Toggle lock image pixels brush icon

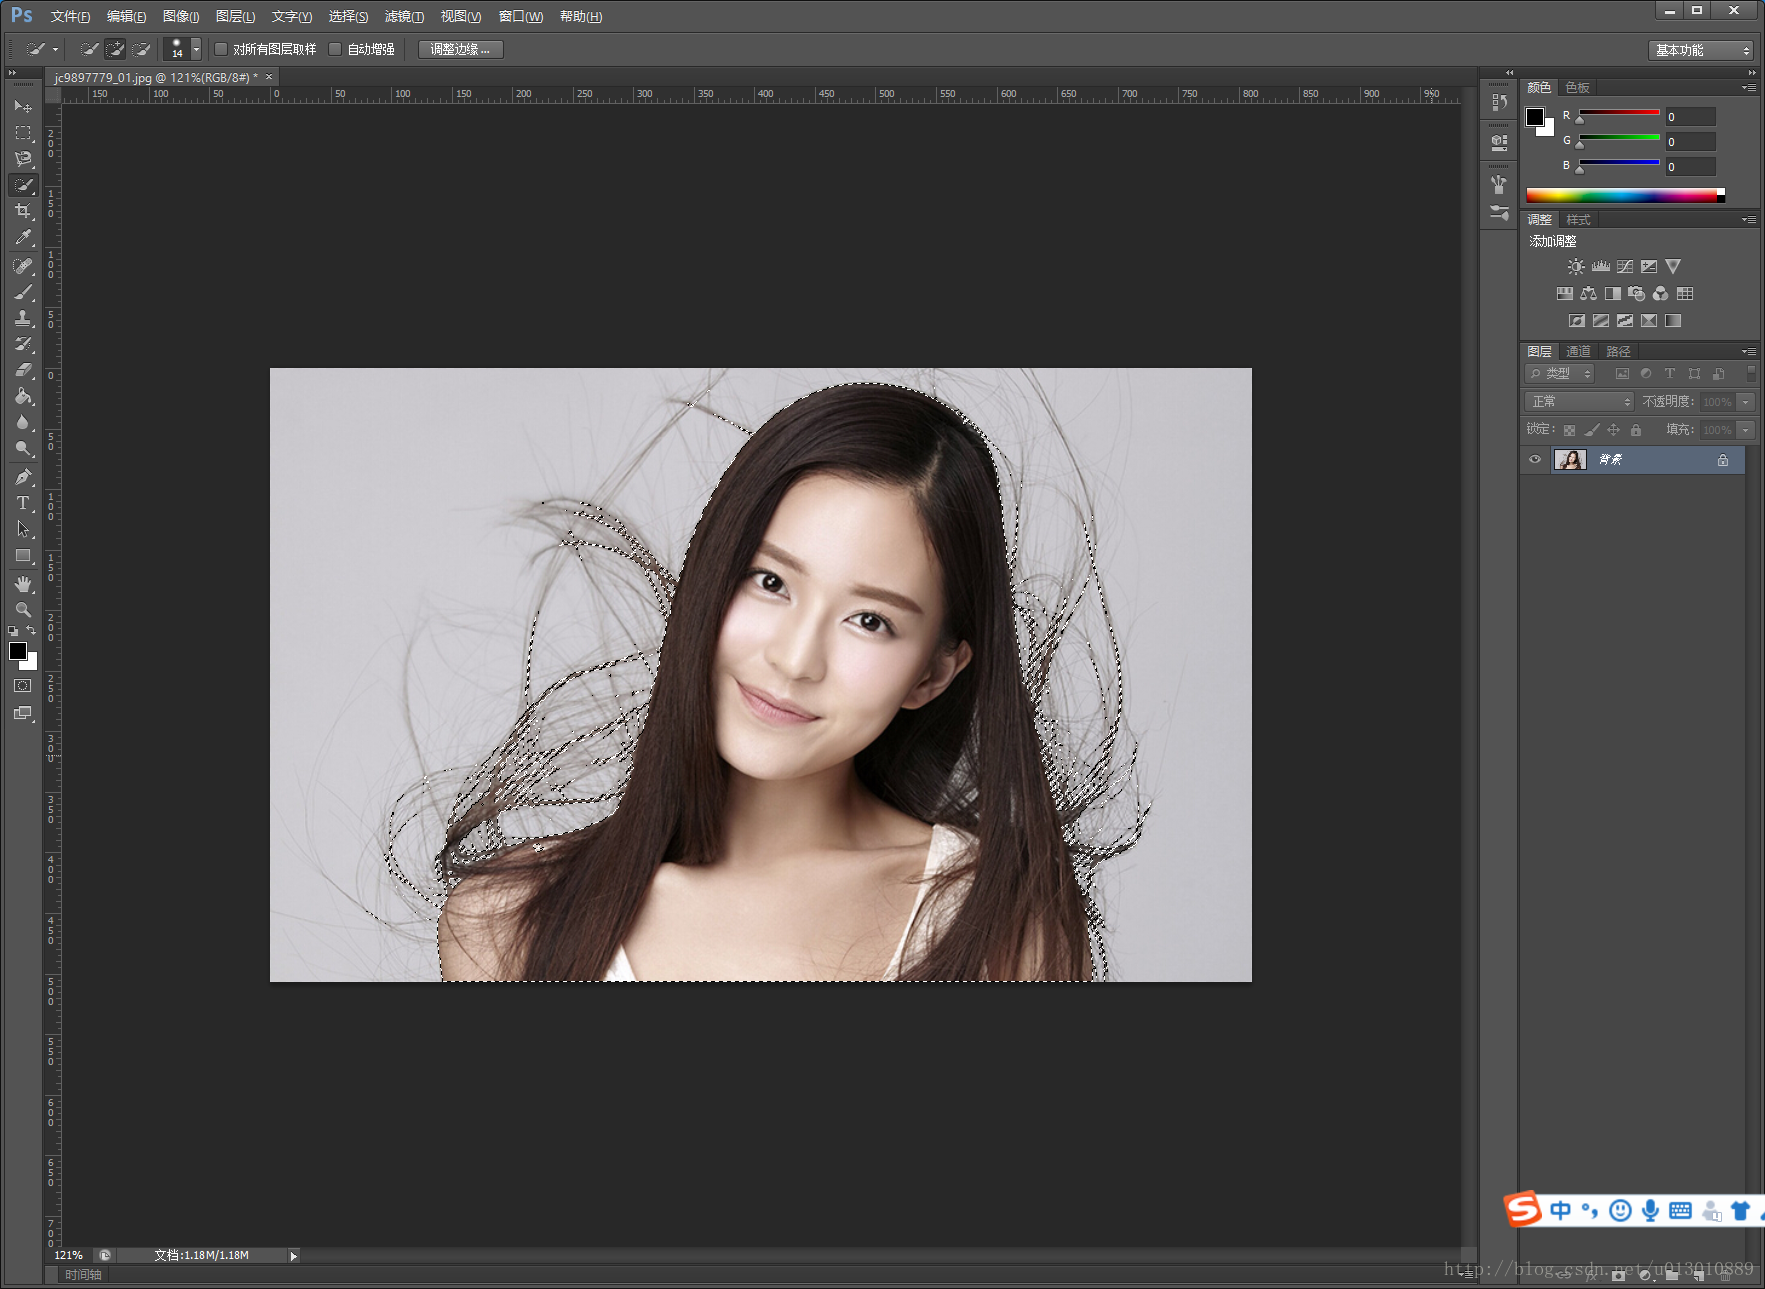point(1592,430)
